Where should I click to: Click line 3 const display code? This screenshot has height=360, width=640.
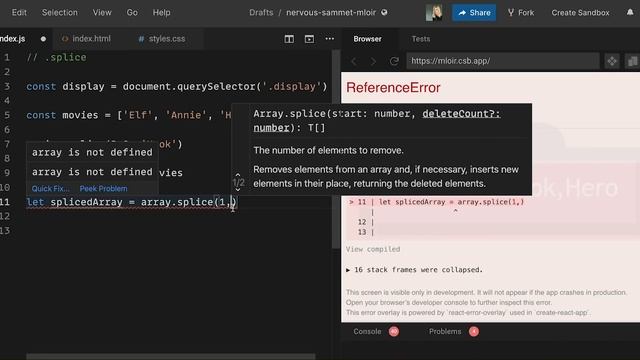point(177,87)
